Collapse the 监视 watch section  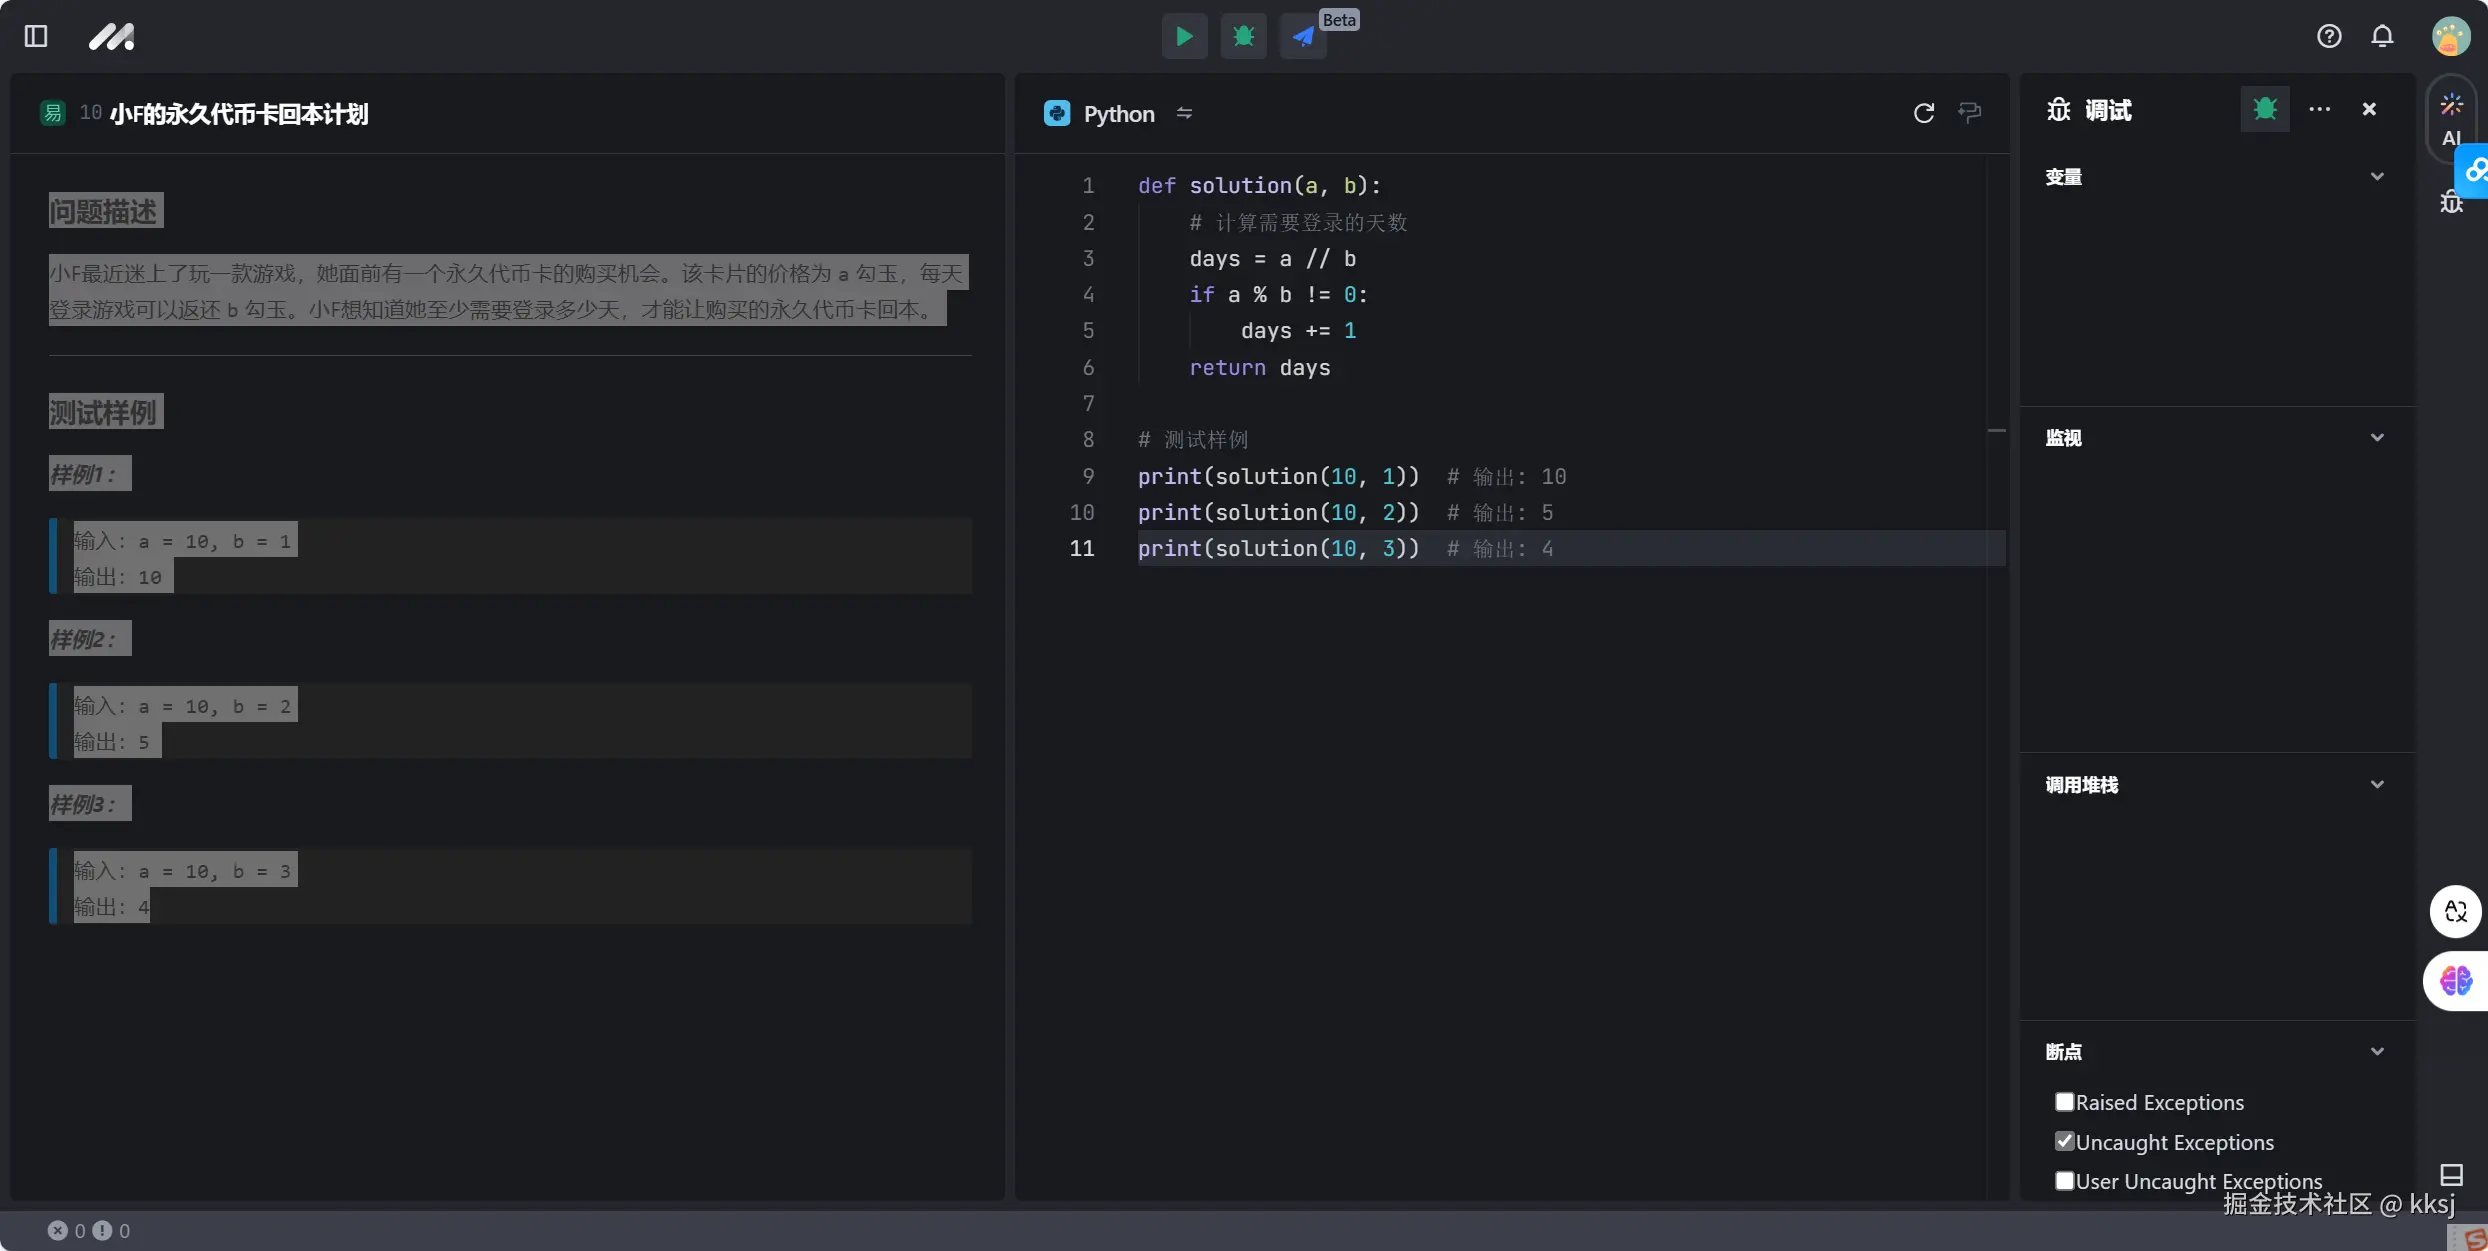pos(2377,438)
